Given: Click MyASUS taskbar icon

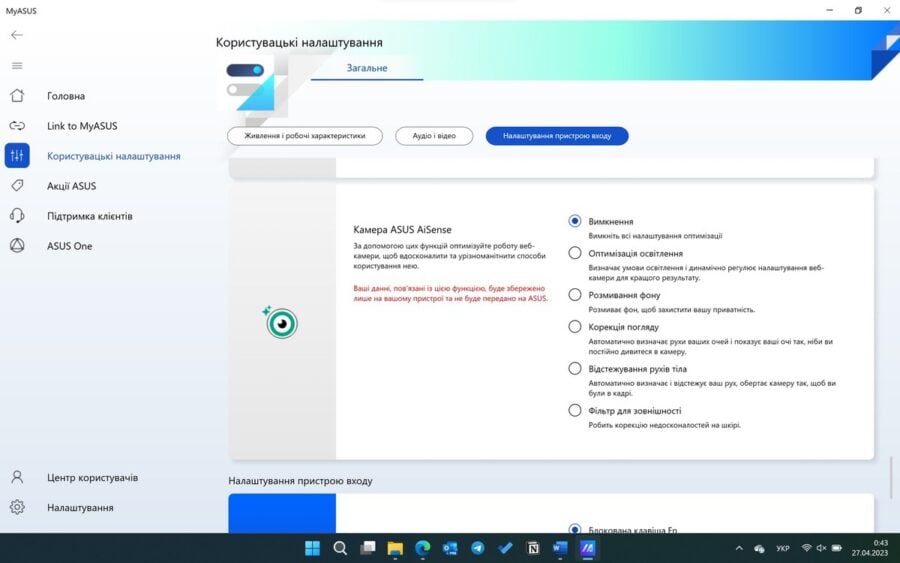Looking at the screenshot, I should (x=587, y=549).
